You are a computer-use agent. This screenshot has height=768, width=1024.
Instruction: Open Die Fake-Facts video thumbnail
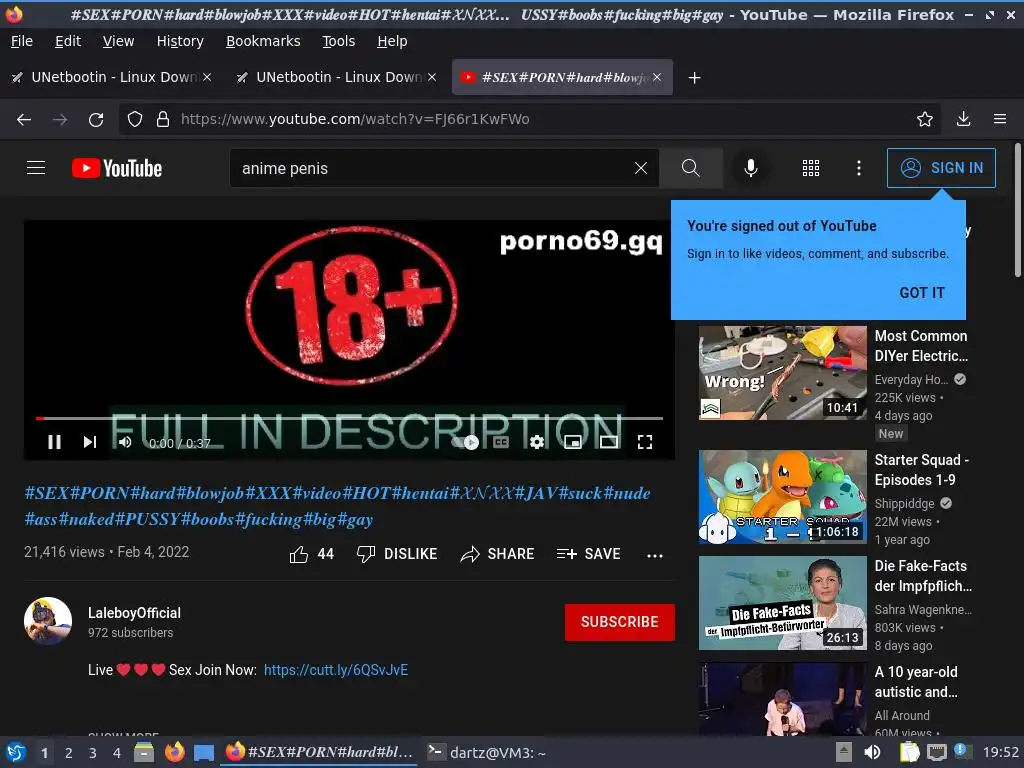[x=782, y=603]
